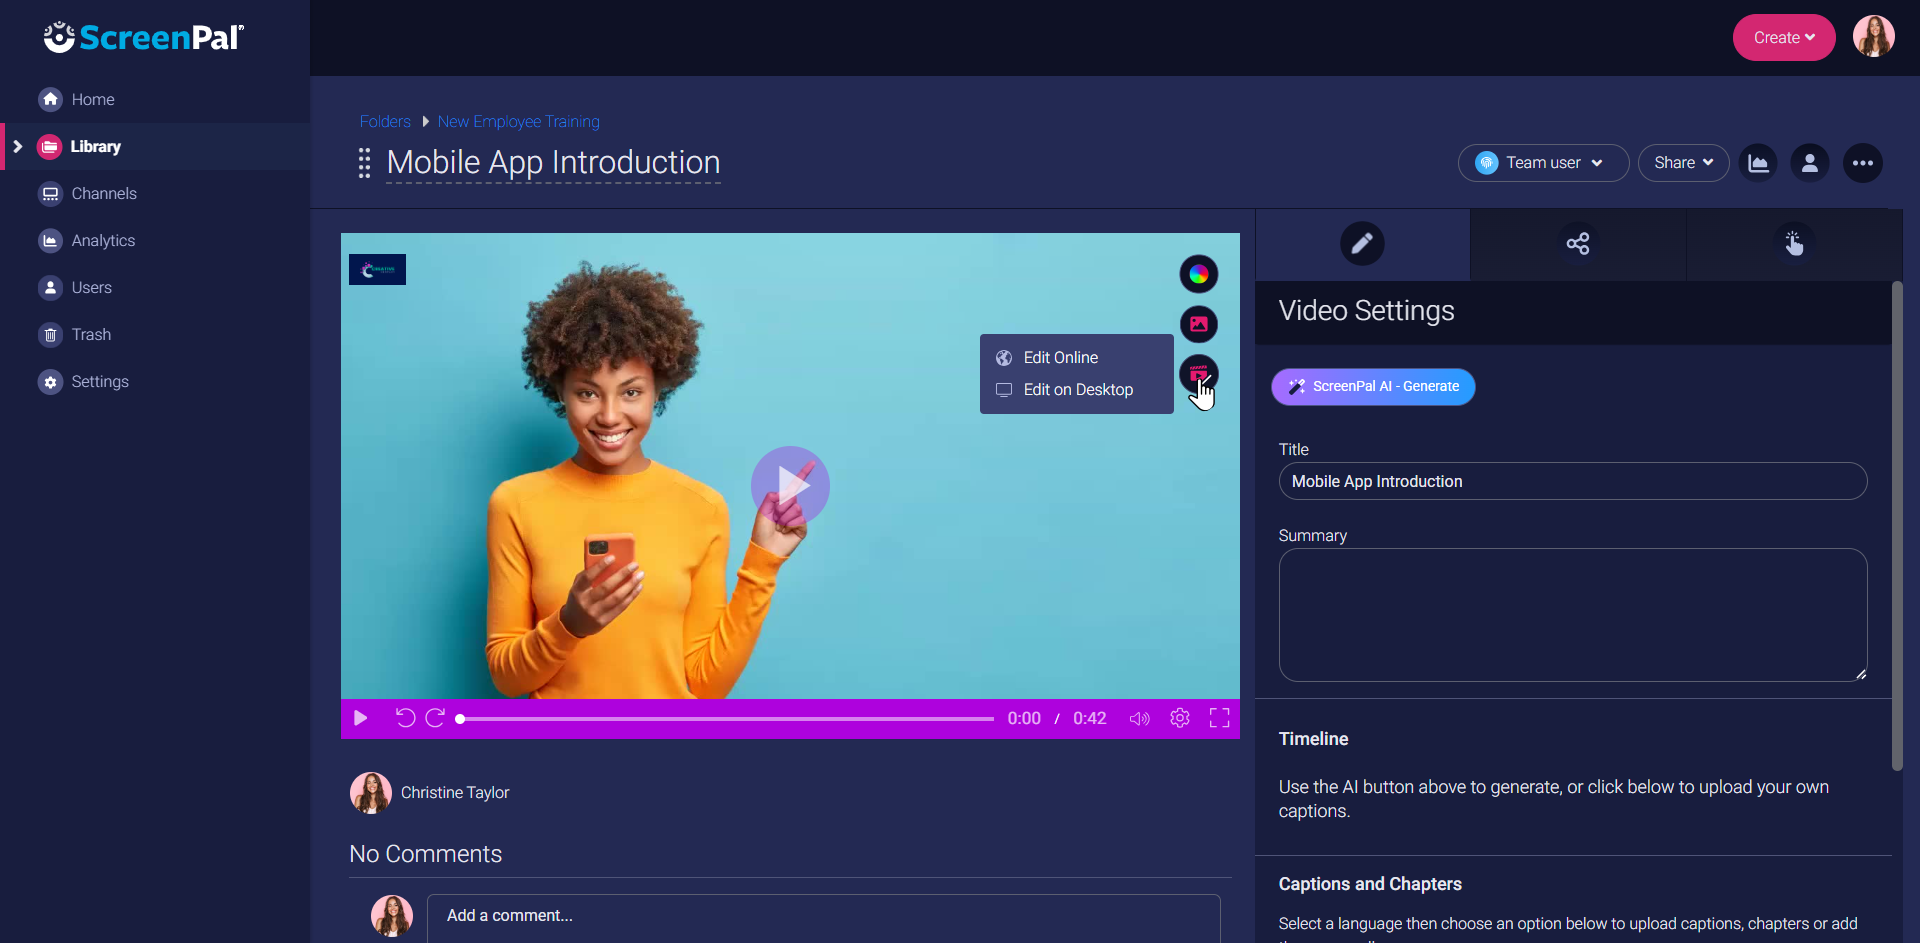Screen dimensions: 1920x943
Task: Open the Team user dropdown
Action: coord(1542,163)
